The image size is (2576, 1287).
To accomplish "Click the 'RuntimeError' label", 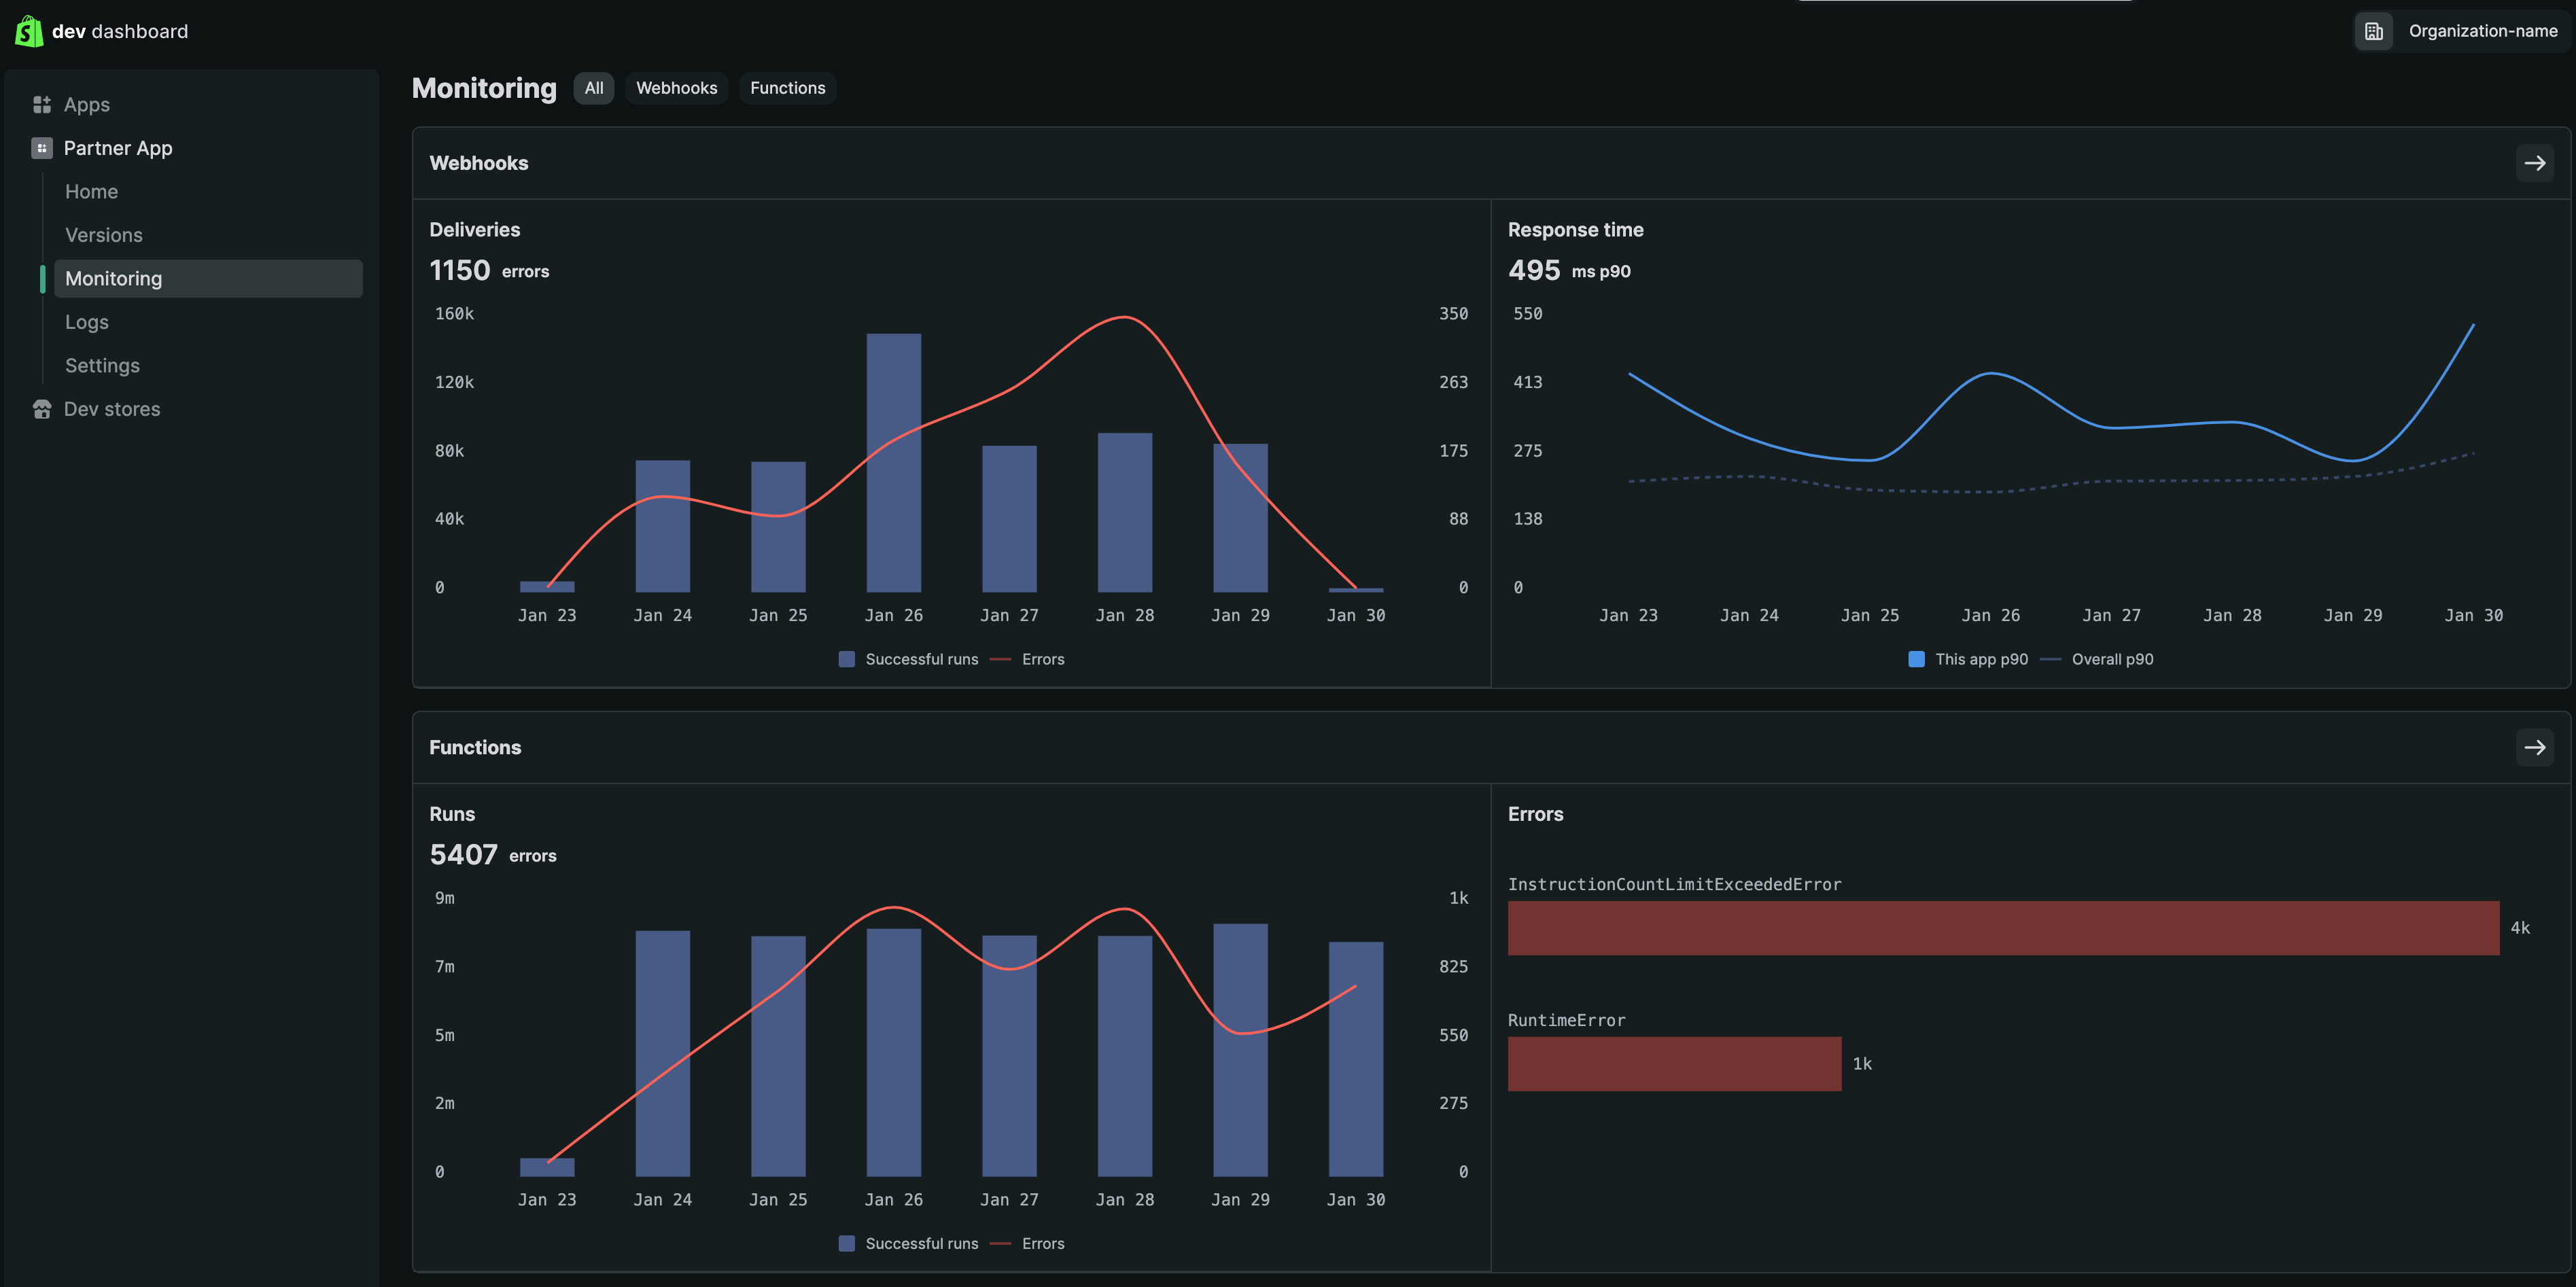I will click(x=1566, y=1020).
